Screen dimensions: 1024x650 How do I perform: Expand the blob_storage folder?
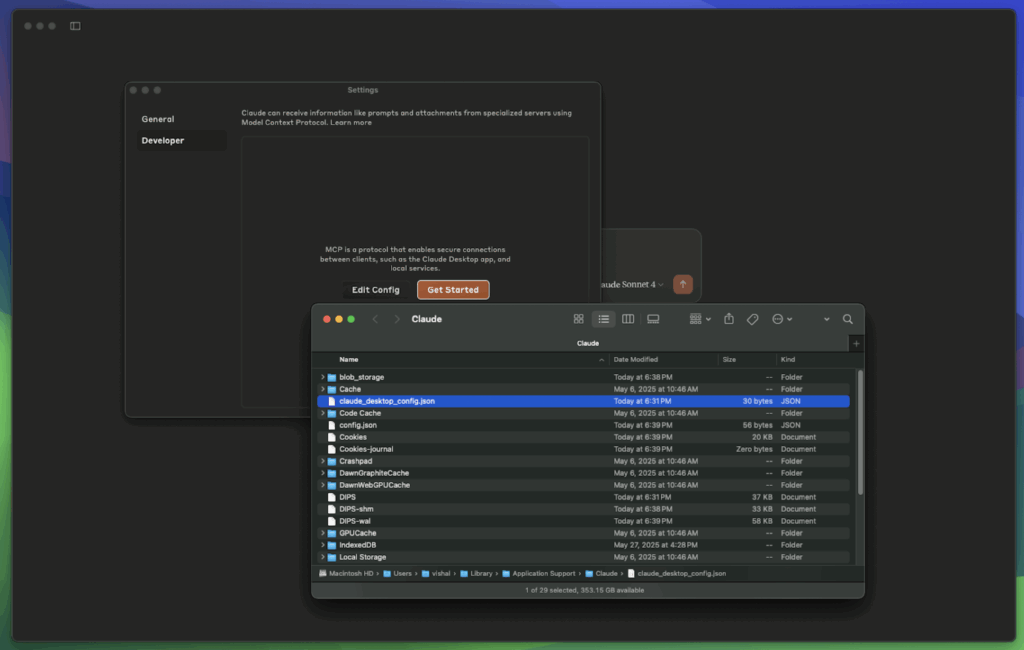323,377
